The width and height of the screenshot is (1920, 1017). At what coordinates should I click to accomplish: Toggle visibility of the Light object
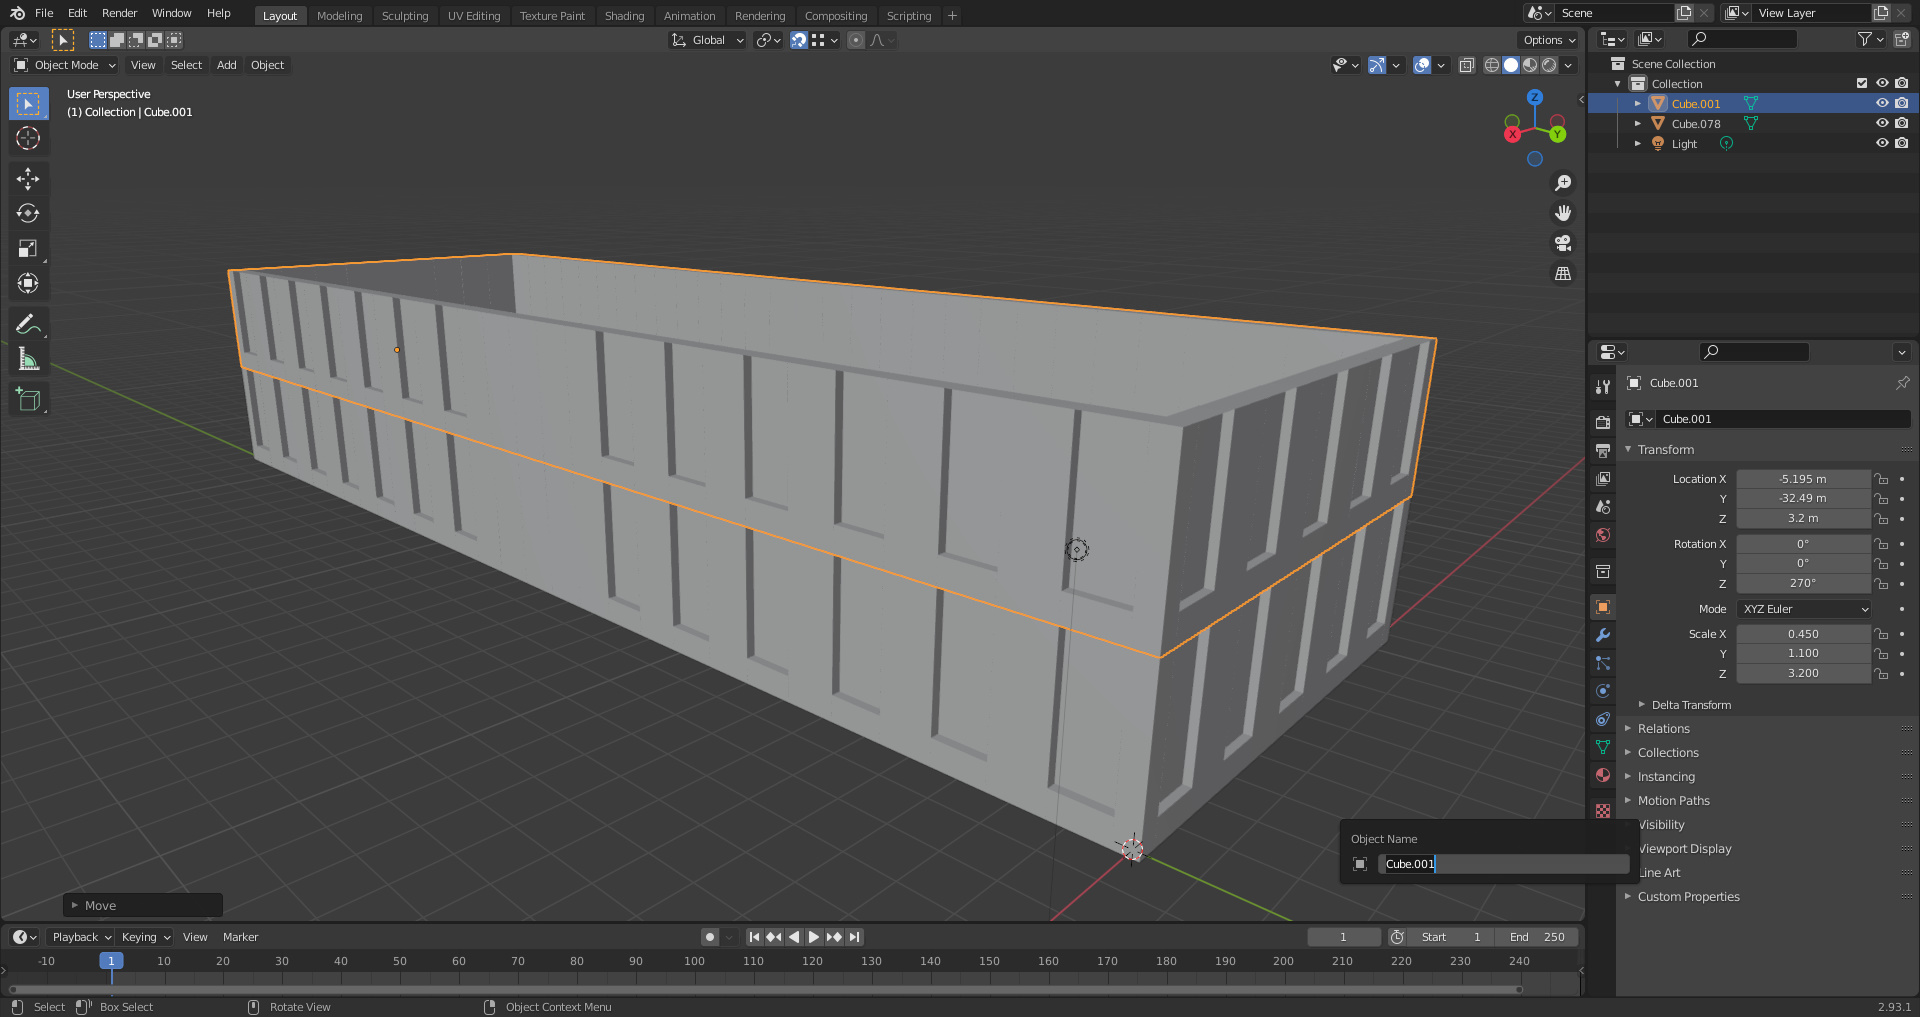(x=1881, y=144)
